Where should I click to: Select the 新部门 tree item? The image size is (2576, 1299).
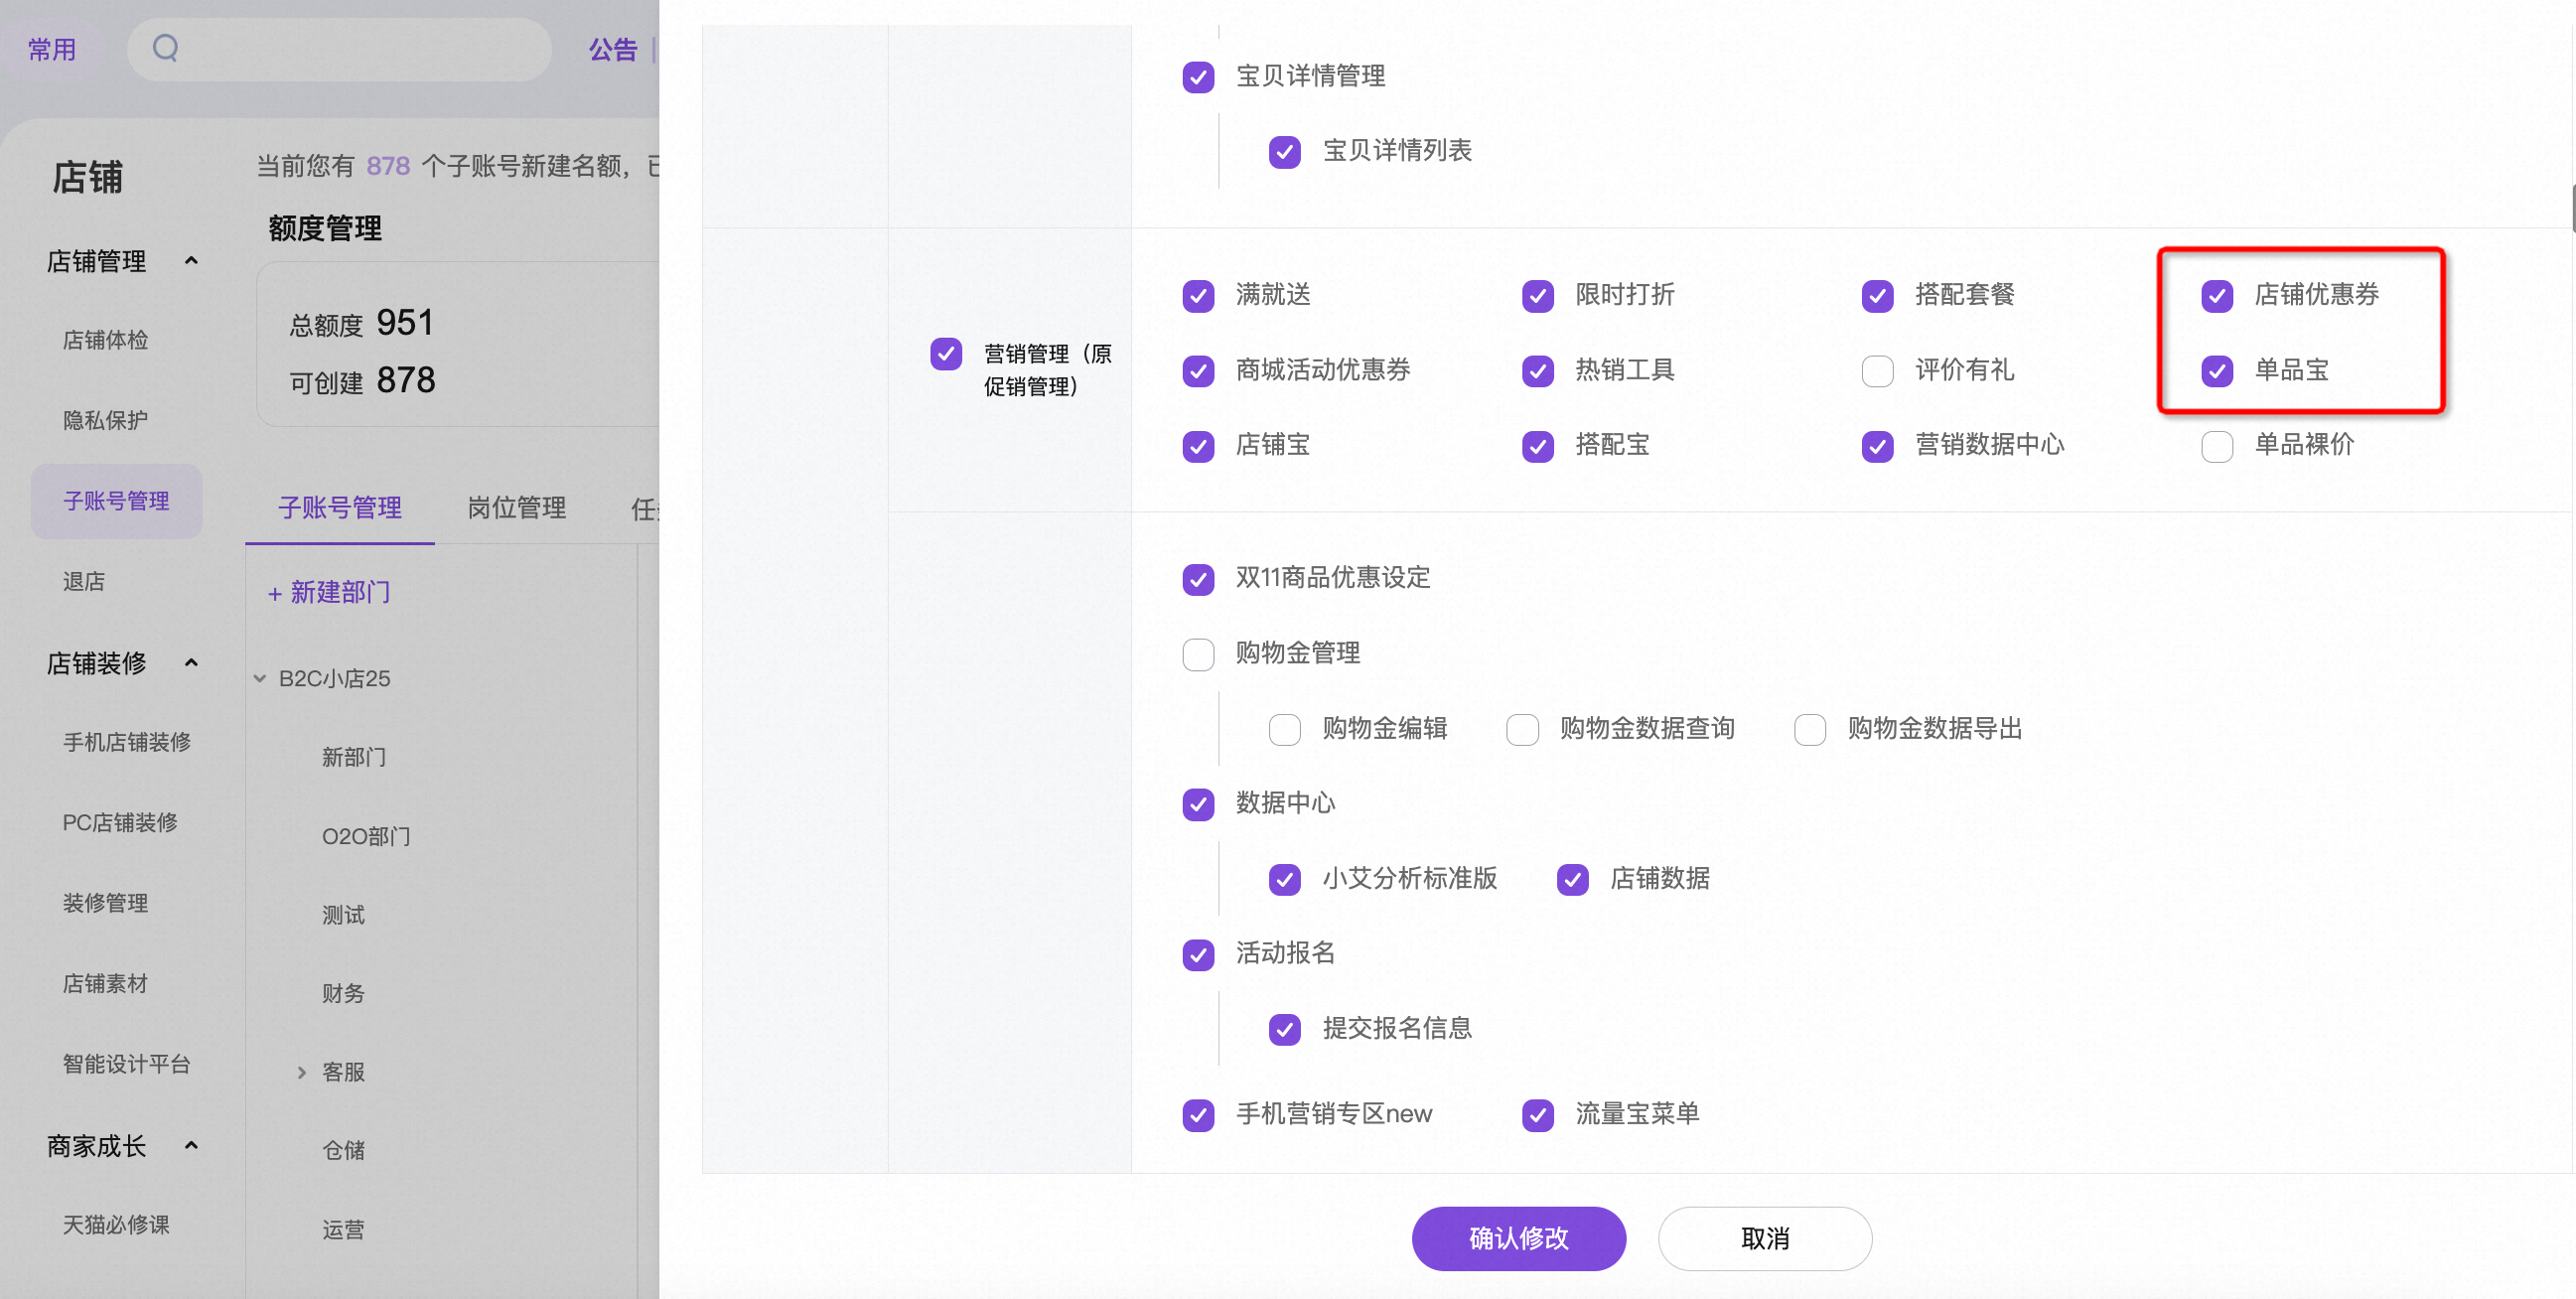354,757
